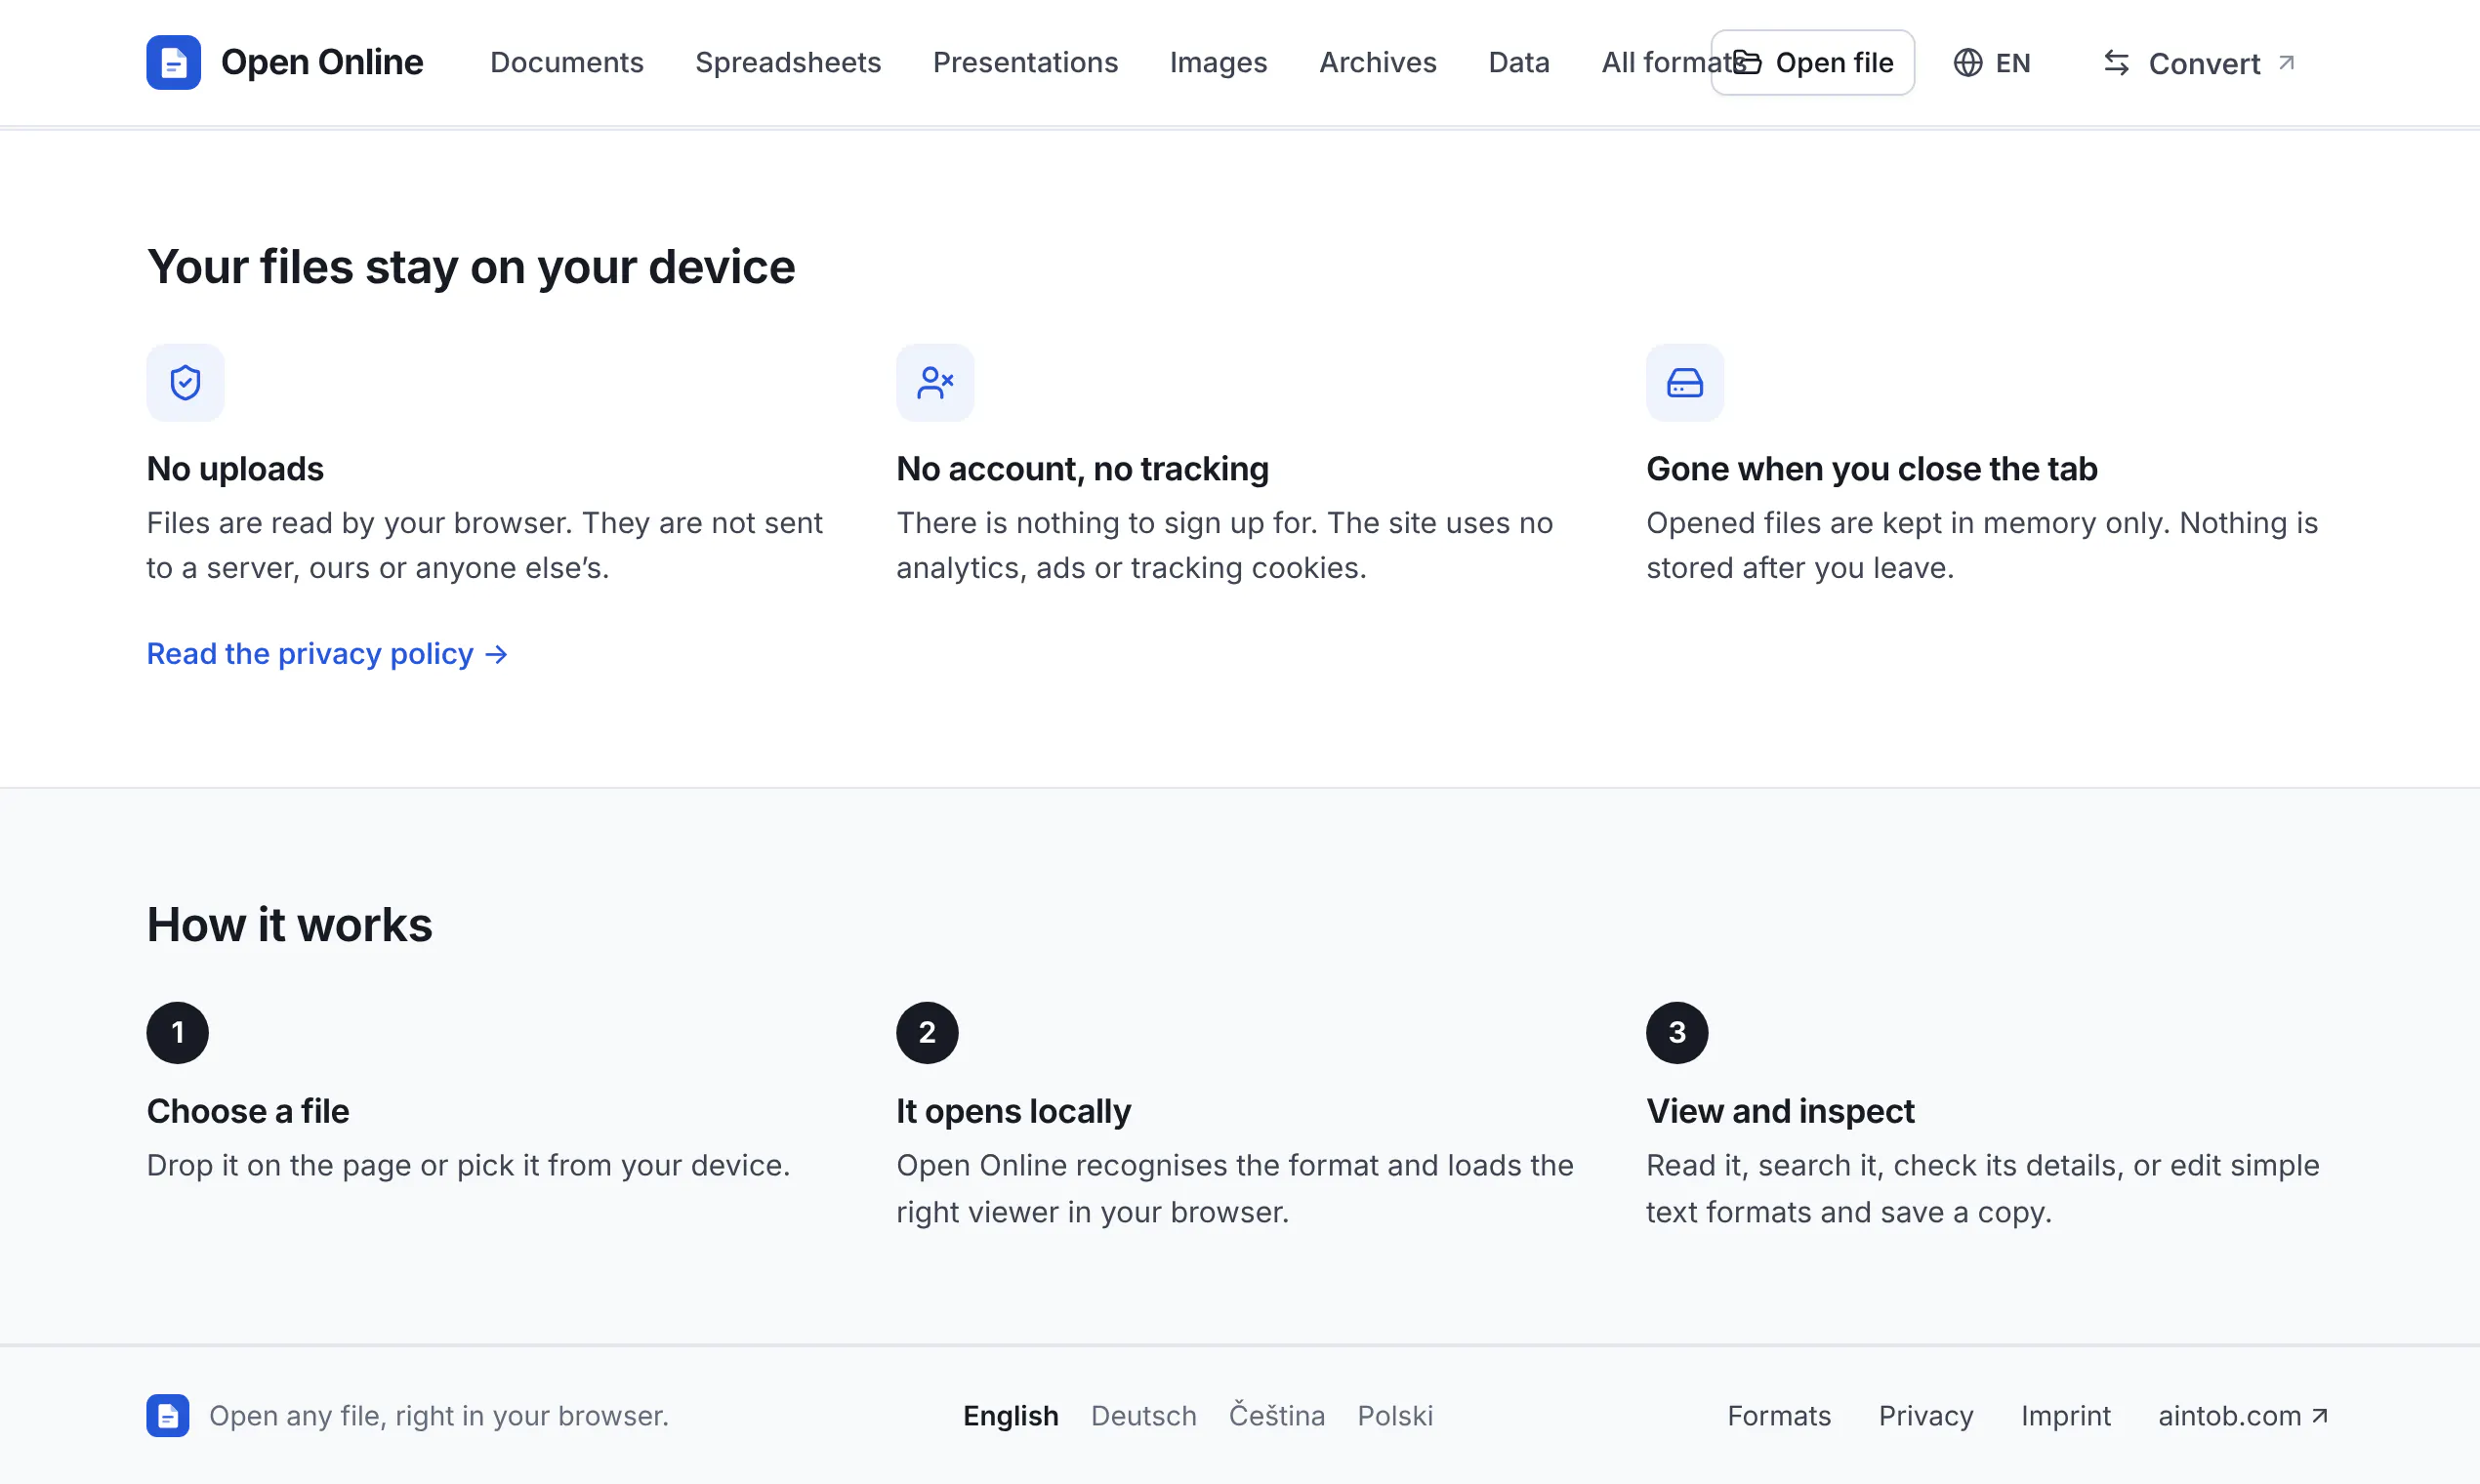Open the Convert external link
The width and height of the screenshot is (2480, 1484).
click(x=2198, y=62)
